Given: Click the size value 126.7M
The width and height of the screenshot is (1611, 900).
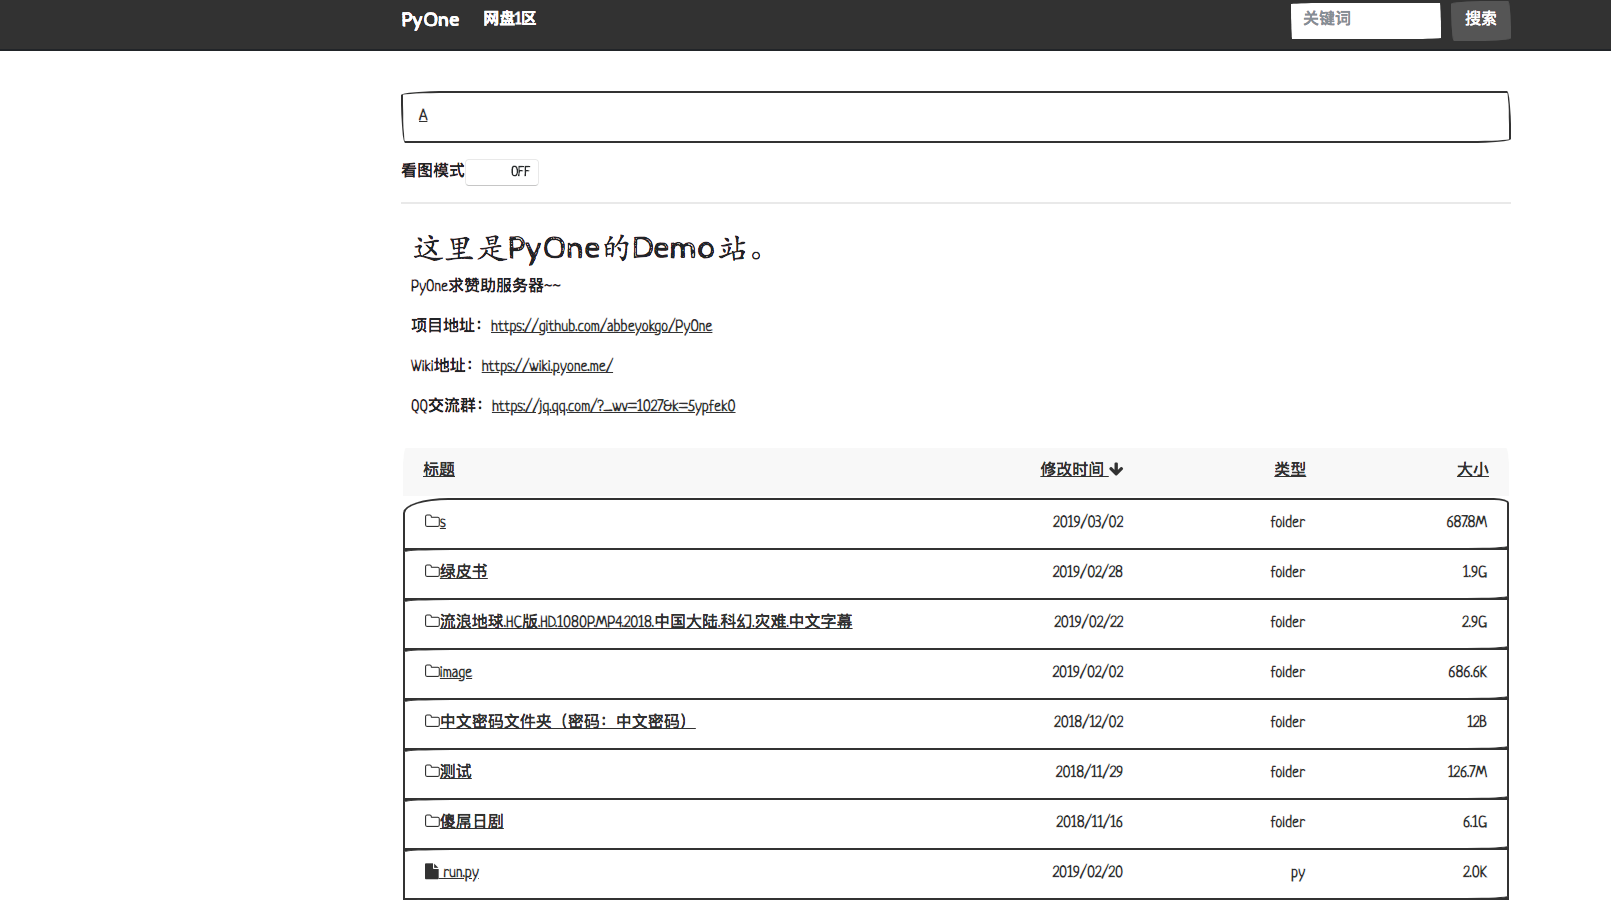Looking at the screenshot, I should click(1468, 771).
